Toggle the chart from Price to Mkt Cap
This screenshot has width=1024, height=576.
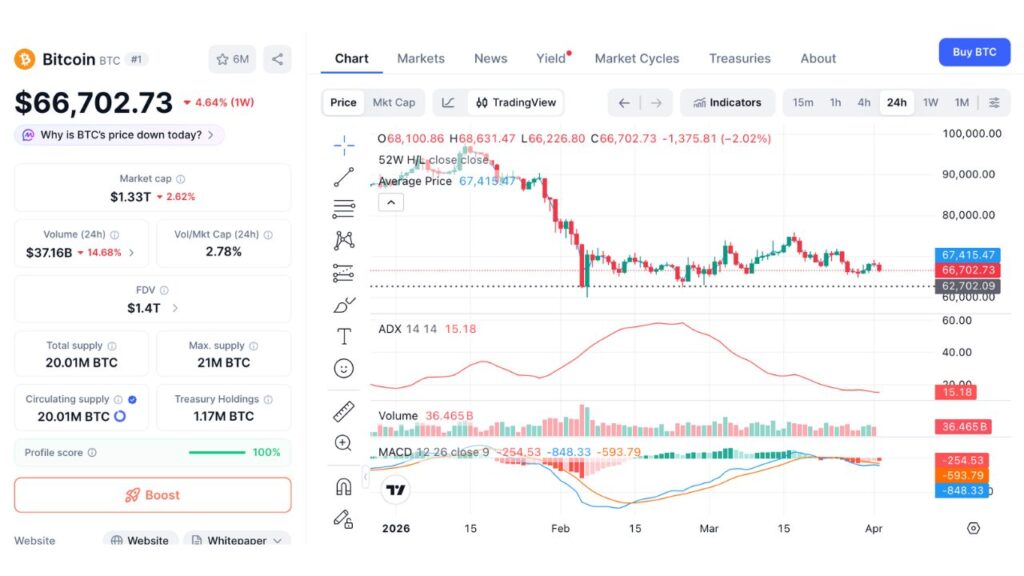coord(394,102)
